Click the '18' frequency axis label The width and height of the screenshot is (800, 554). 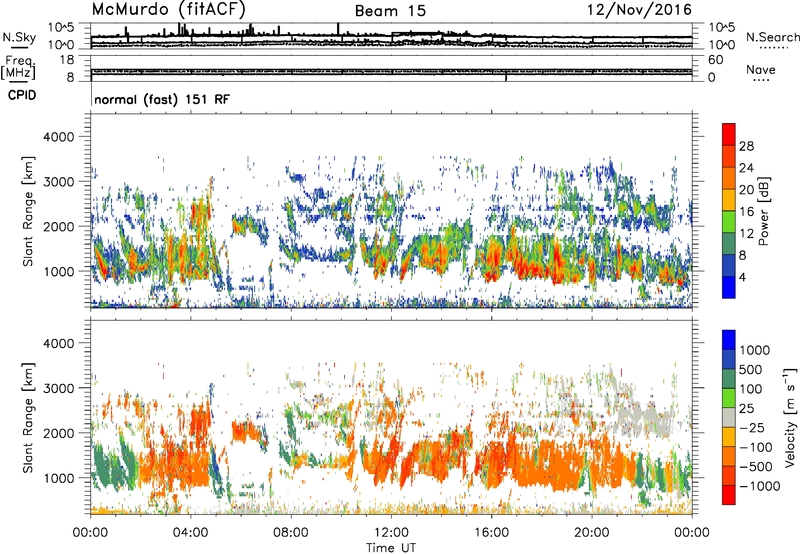click(67, 60)
